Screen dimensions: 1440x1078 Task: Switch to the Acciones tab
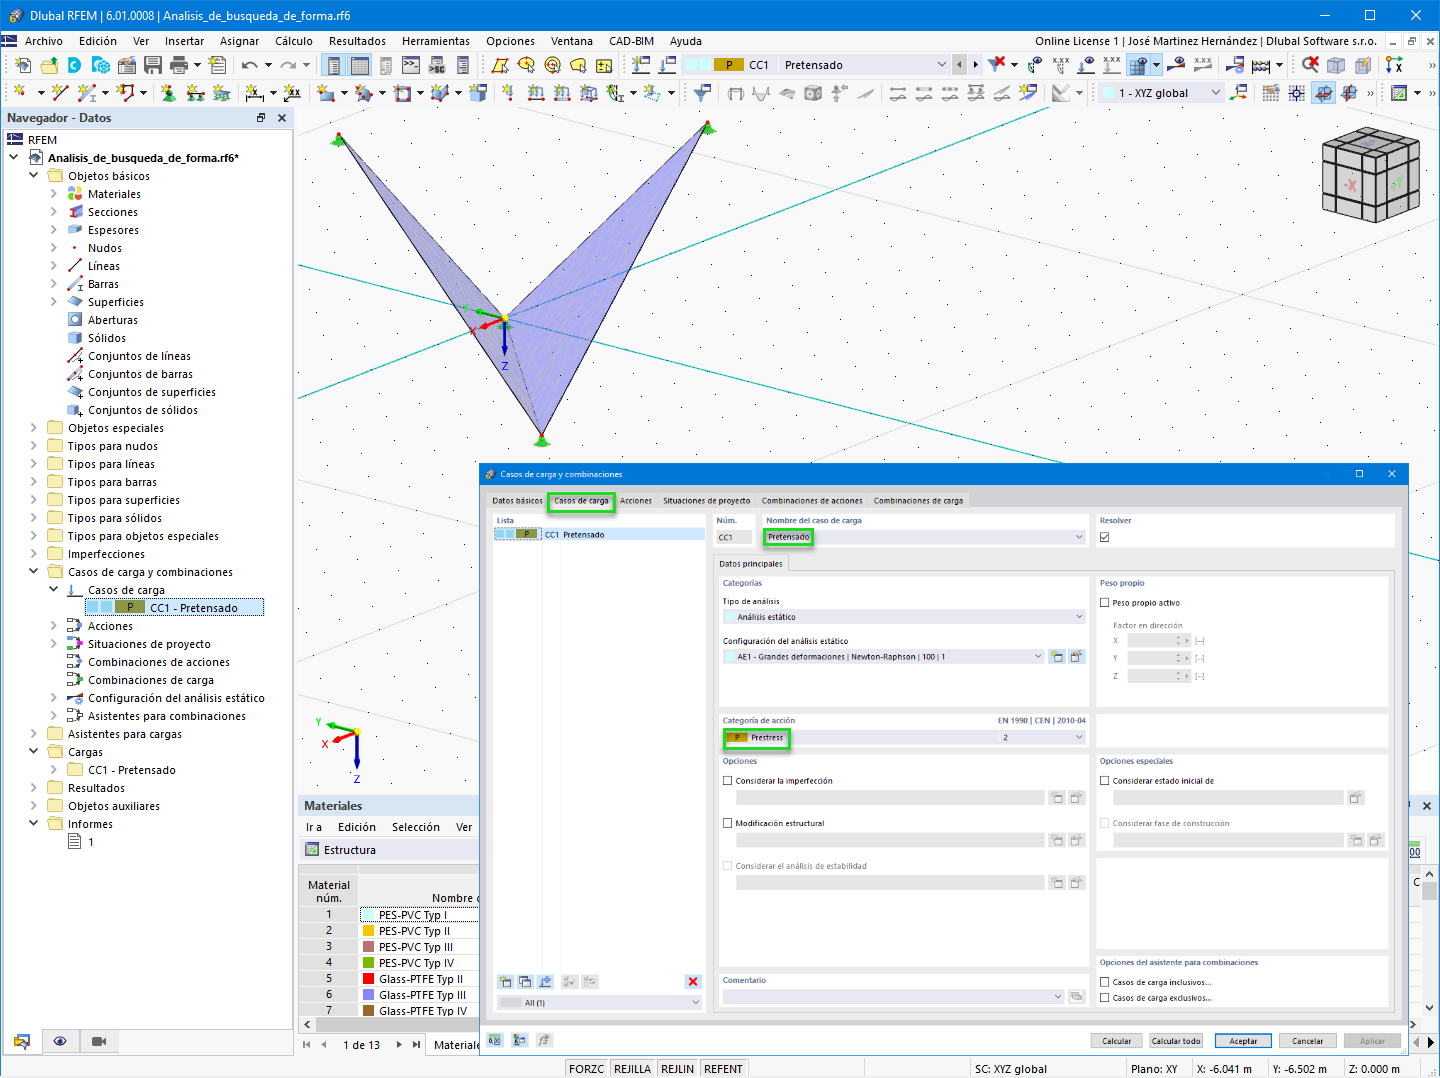(x=636, y=501)
